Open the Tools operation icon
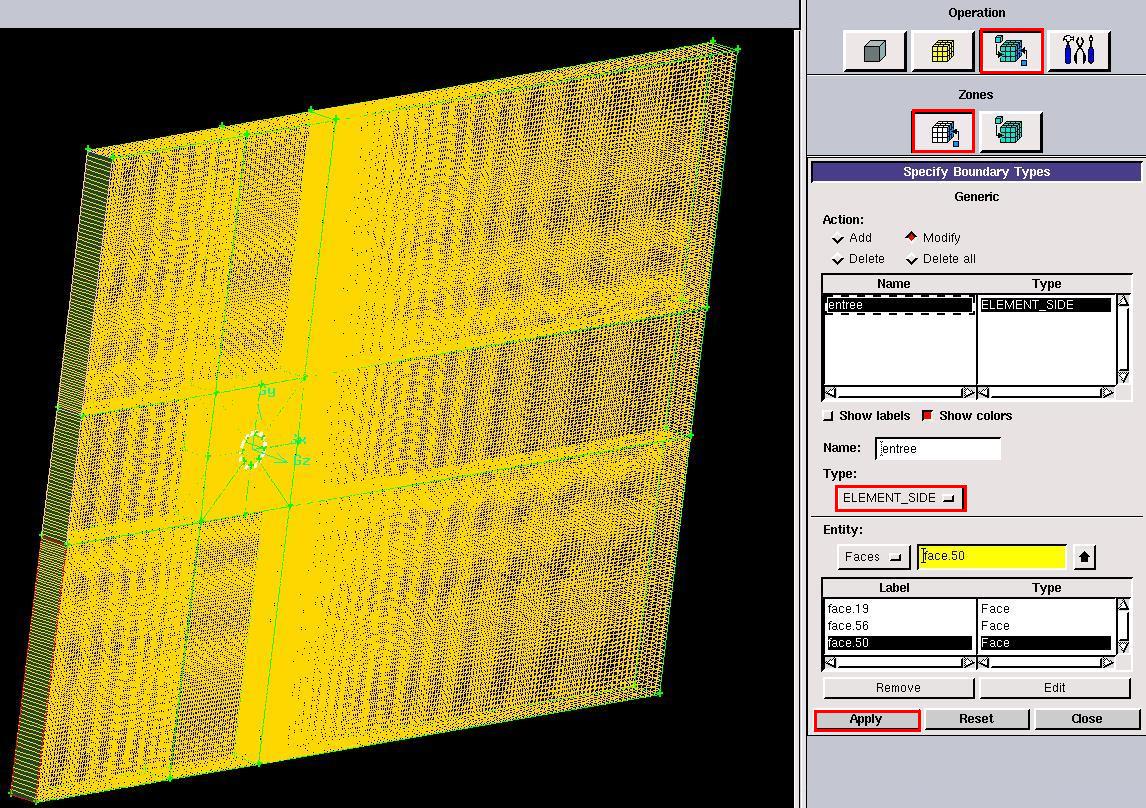The width and height of the screenshot is (1146, 808). coord(1078,51)
